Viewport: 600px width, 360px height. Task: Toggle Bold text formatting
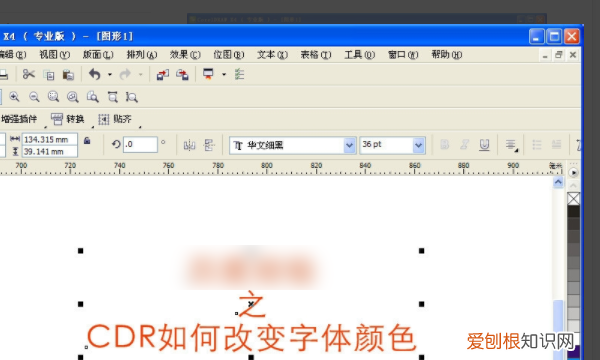click(x=445, y=144)
